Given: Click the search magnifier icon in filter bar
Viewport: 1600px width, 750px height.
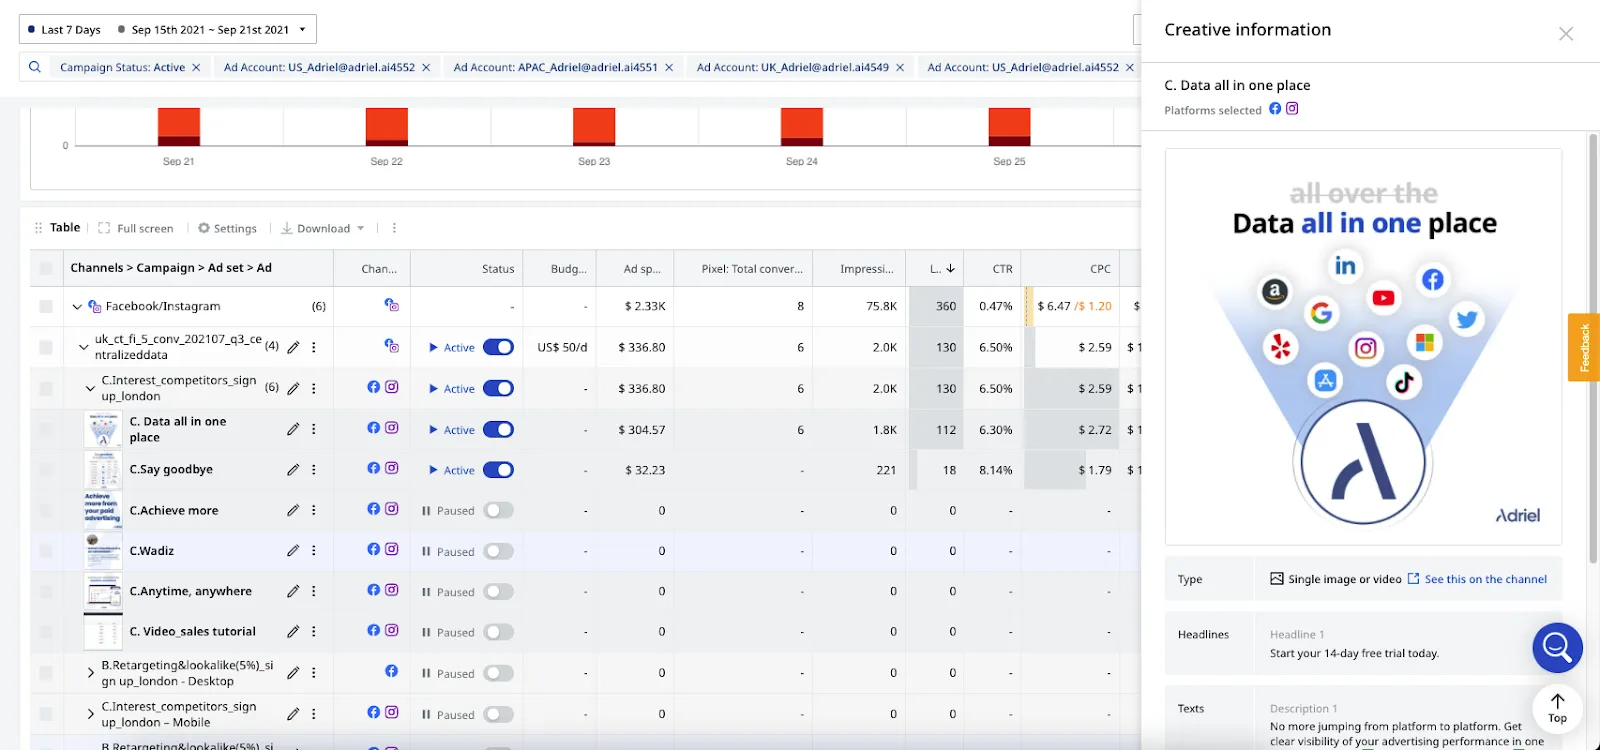Looking at the screenshot, I should point(35,67).
